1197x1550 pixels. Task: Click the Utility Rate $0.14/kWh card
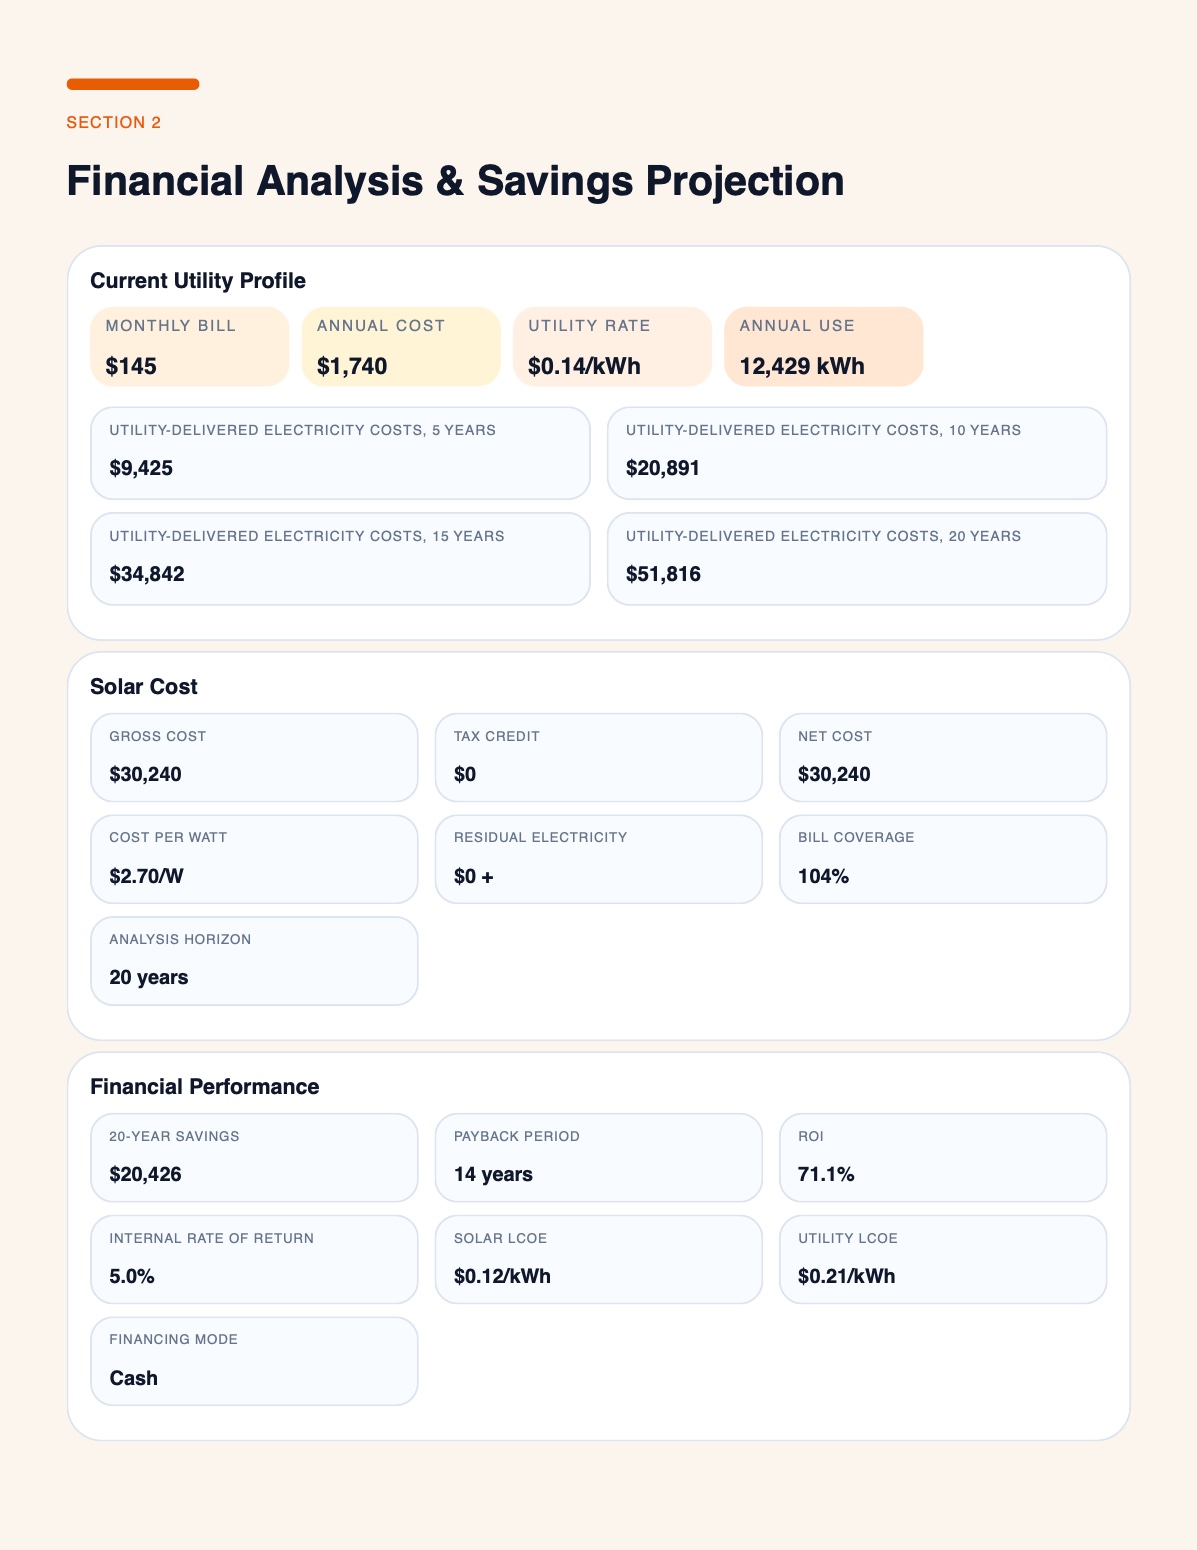click(612, 346)
